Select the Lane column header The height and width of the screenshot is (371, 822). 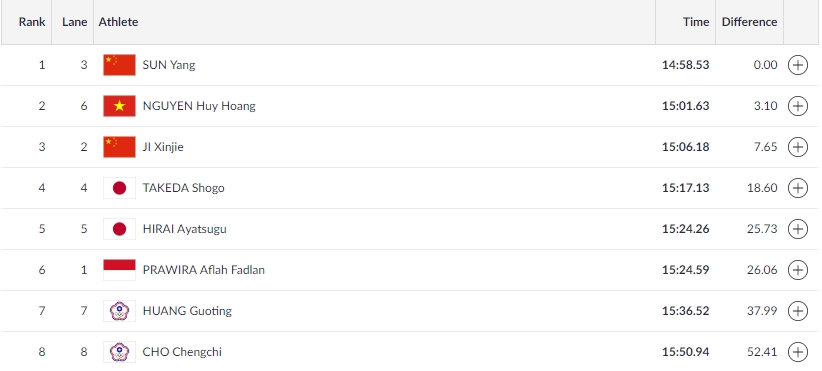pos(74,22)
